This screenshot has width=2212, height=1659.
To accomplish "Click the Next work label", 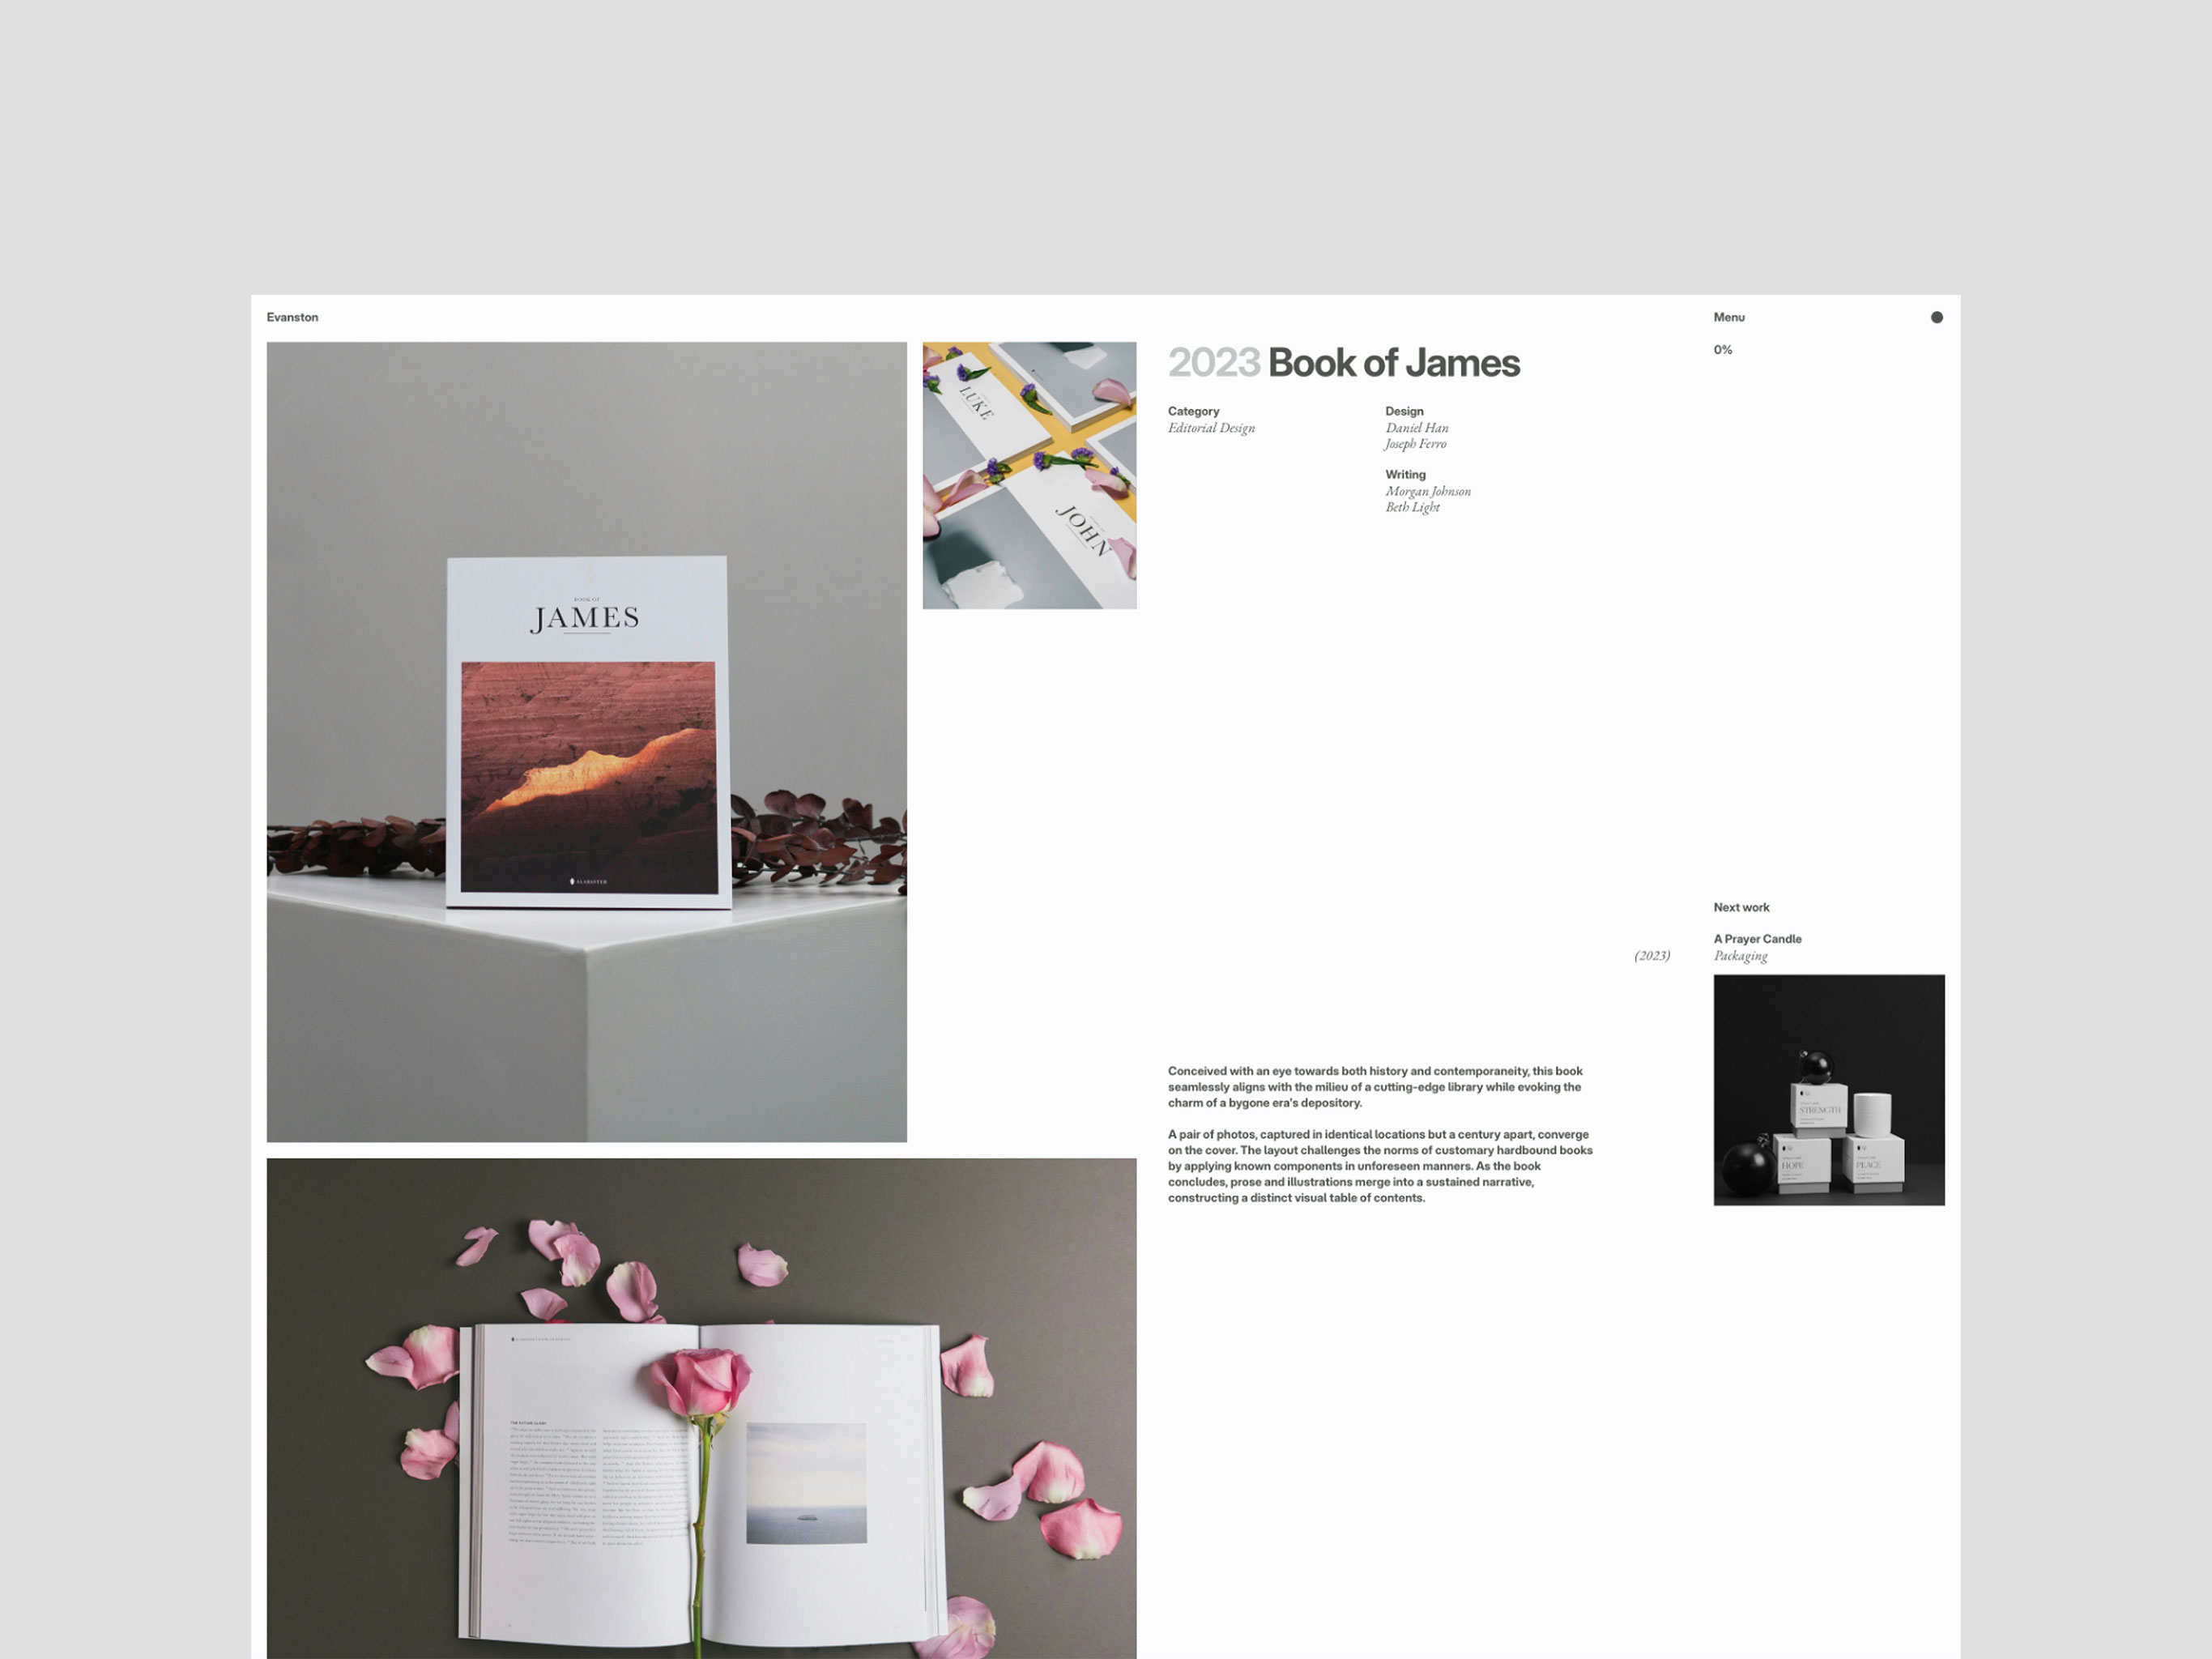I will point(1741,907).
